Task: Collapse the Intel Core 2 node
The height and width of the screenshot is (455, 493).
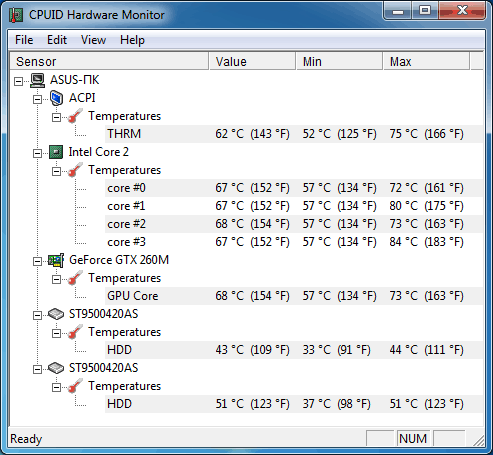Action: (38, 153)
